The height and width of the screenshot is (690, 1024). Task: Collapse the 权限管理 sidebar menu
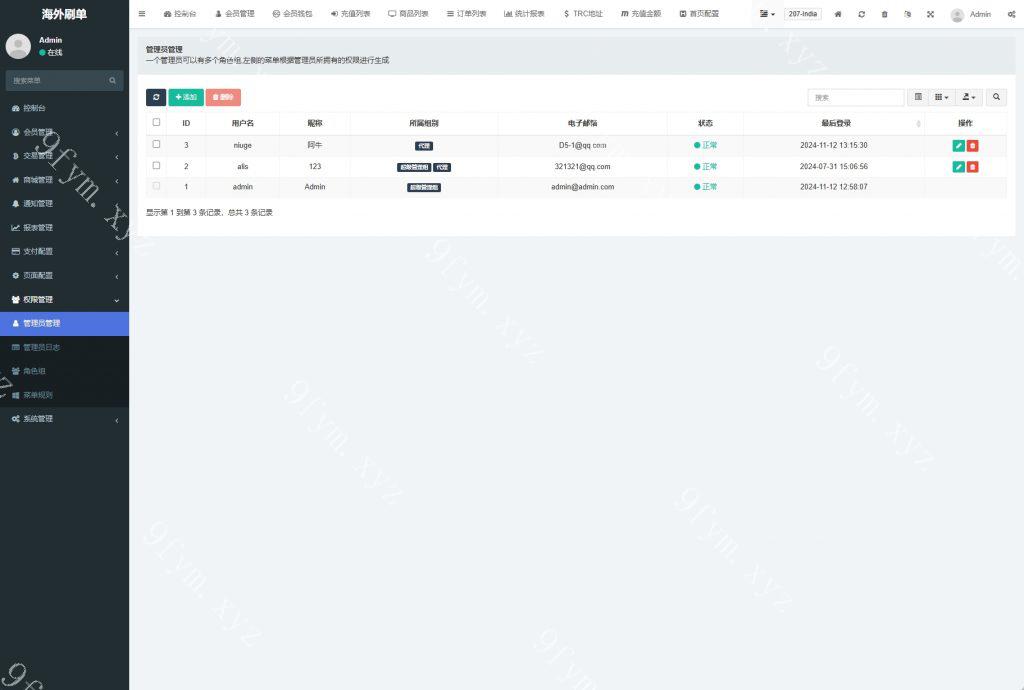(64, 300)
